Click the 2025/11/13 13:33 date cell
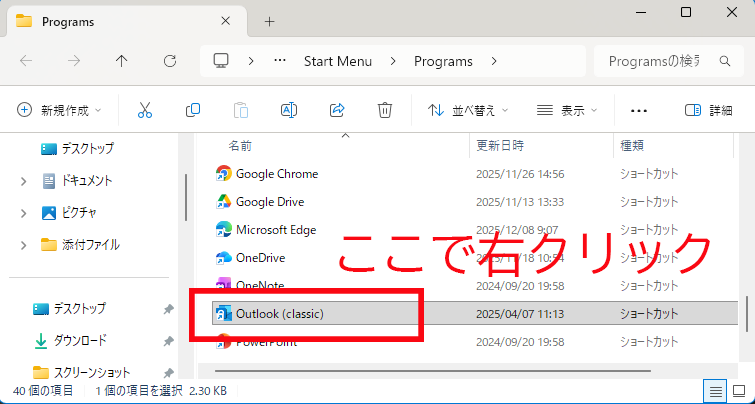The height and width of the screenshot is (404, 755). [x=520, y=202]
